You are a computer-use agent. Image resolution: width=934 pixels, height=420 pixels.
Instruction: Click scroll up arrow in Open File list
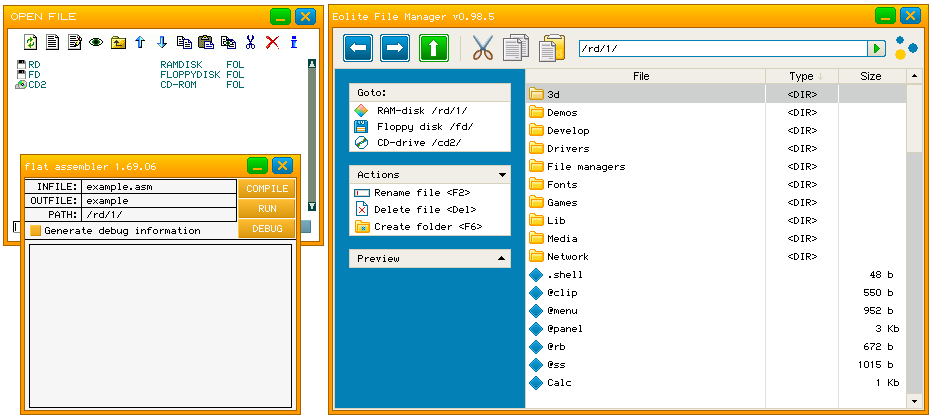click(x=312, y=64)
